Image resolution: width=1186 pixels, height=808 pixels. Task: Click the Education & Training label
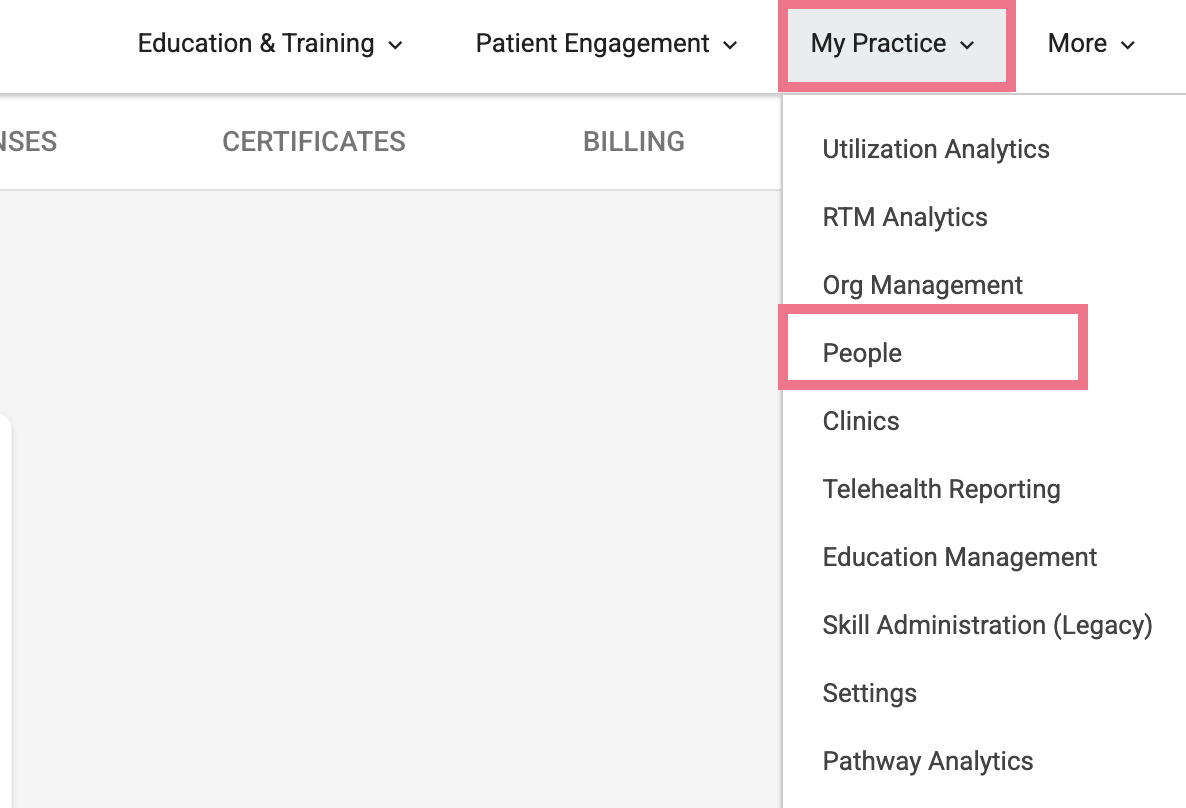256,43
